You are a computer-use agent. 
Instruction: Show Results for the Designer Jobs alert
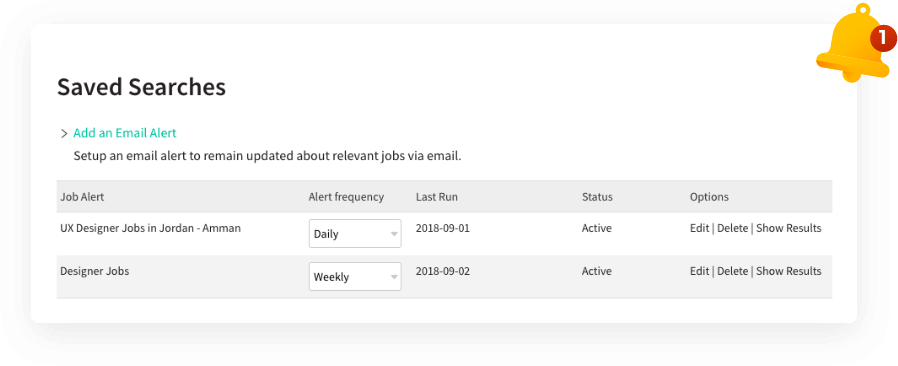pos(789,271)
